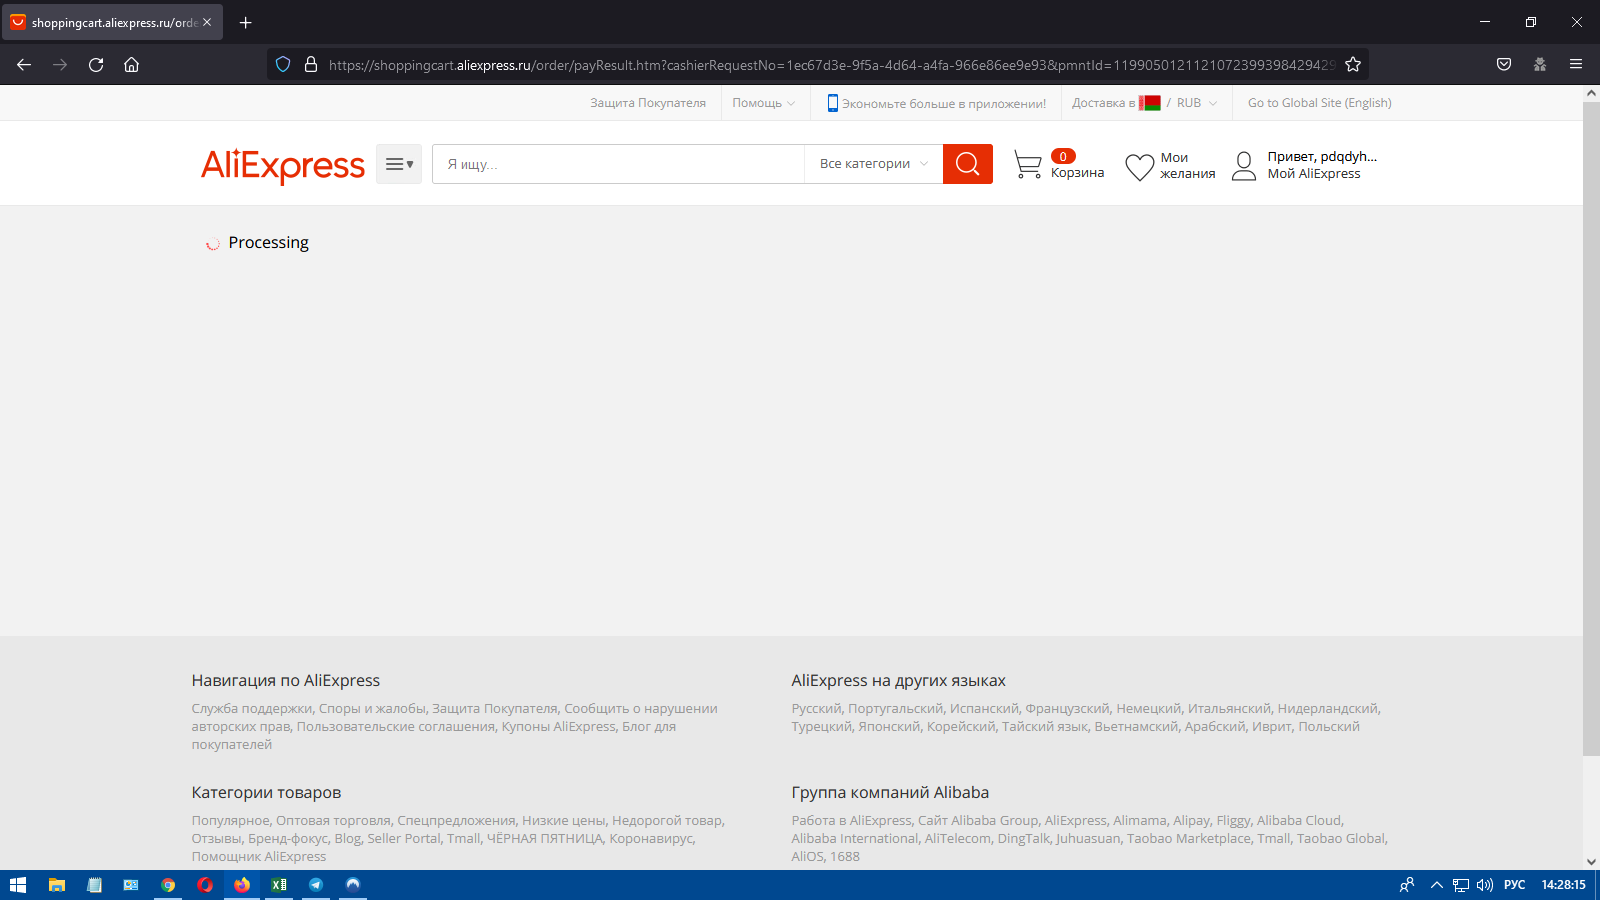
Task: Expand the 'Доставка в' RUB country selector
Action: coord(1145,103)
